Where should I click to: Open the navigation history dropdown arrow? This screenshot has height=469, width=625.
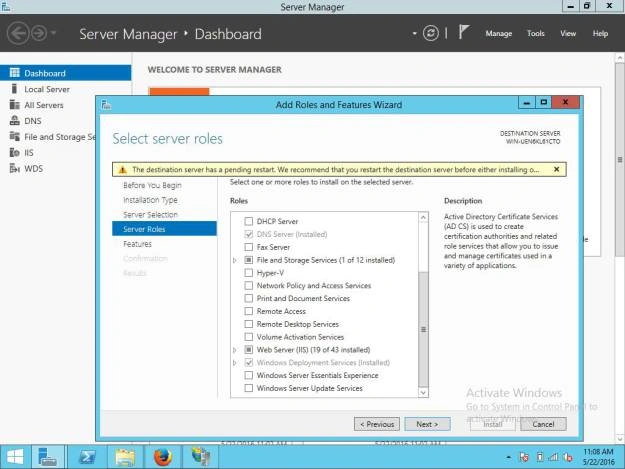pyautogui.click(x=53, y=33)
